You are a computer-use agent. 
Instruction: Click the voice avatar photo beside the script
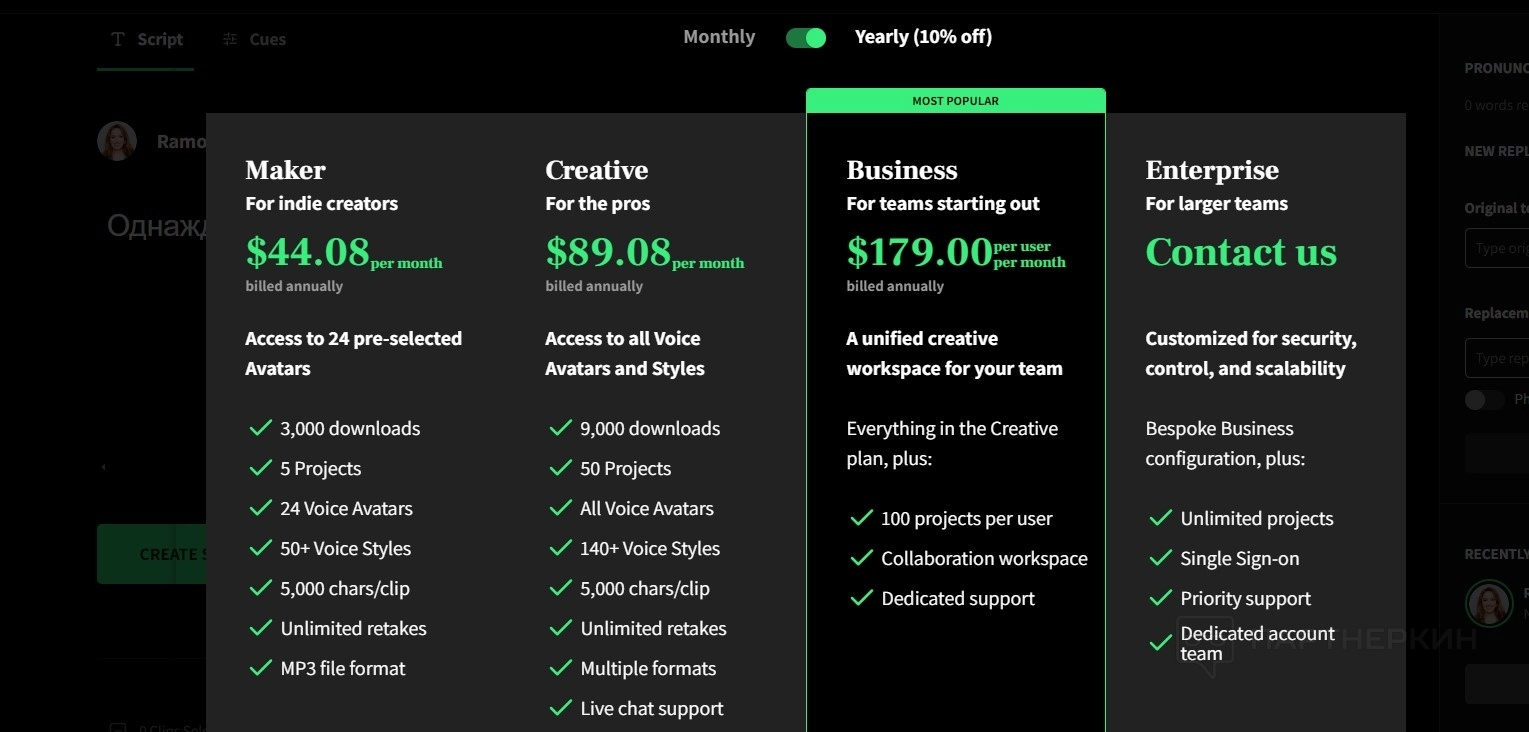point(117,141)
